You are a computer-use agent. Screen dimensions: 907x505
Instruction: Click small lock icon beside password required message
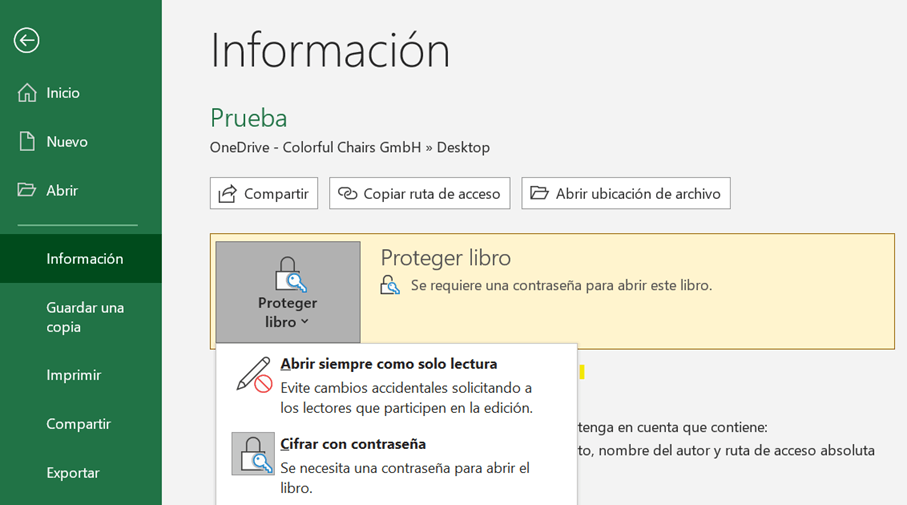[390, 285]
